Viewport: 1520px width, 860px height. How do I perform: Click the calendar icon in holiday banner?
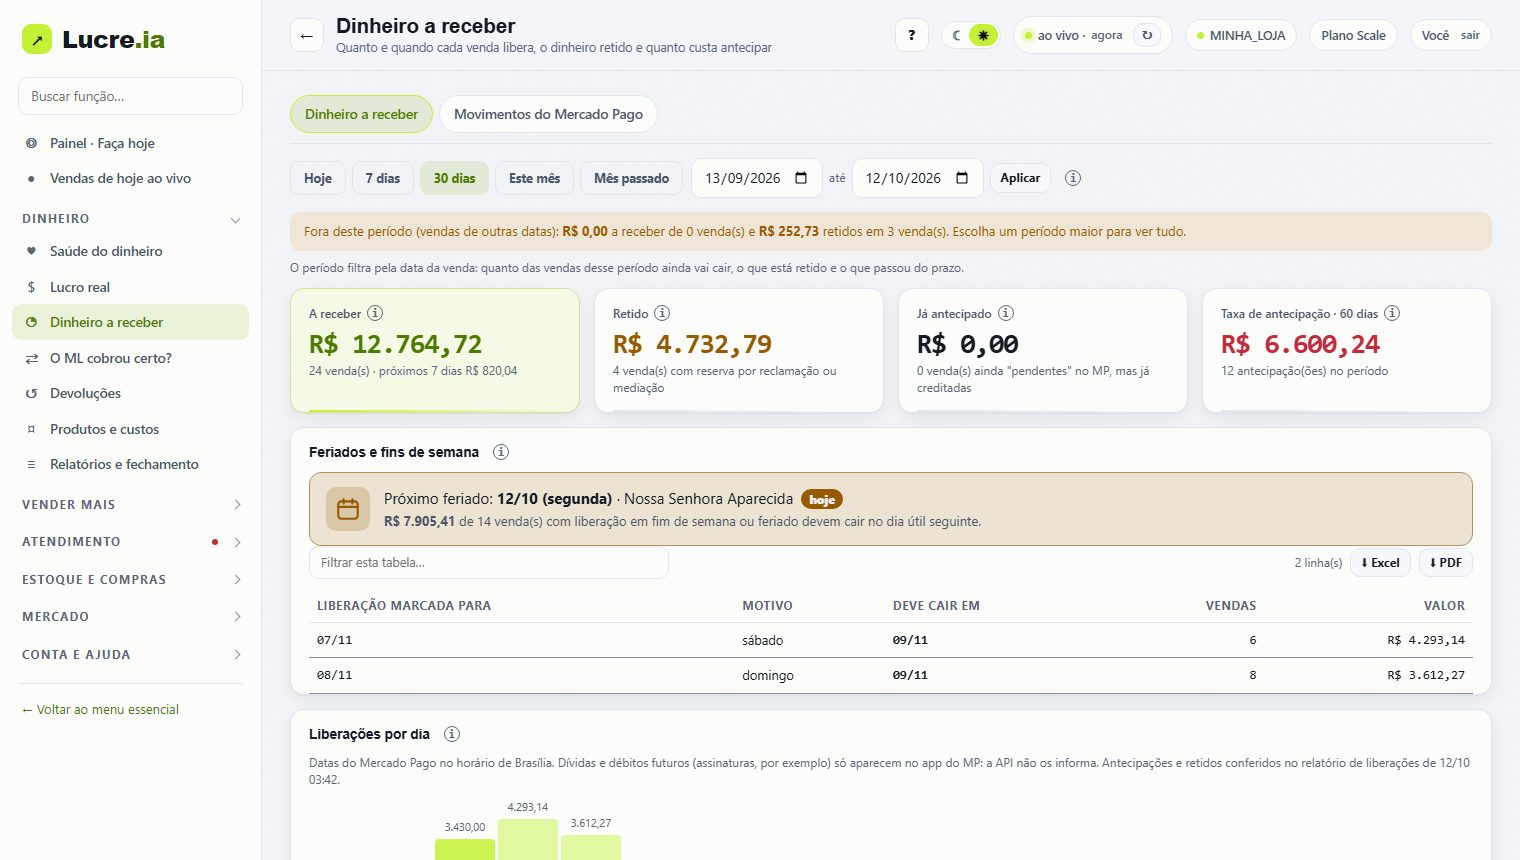click(x=348, y=509)
